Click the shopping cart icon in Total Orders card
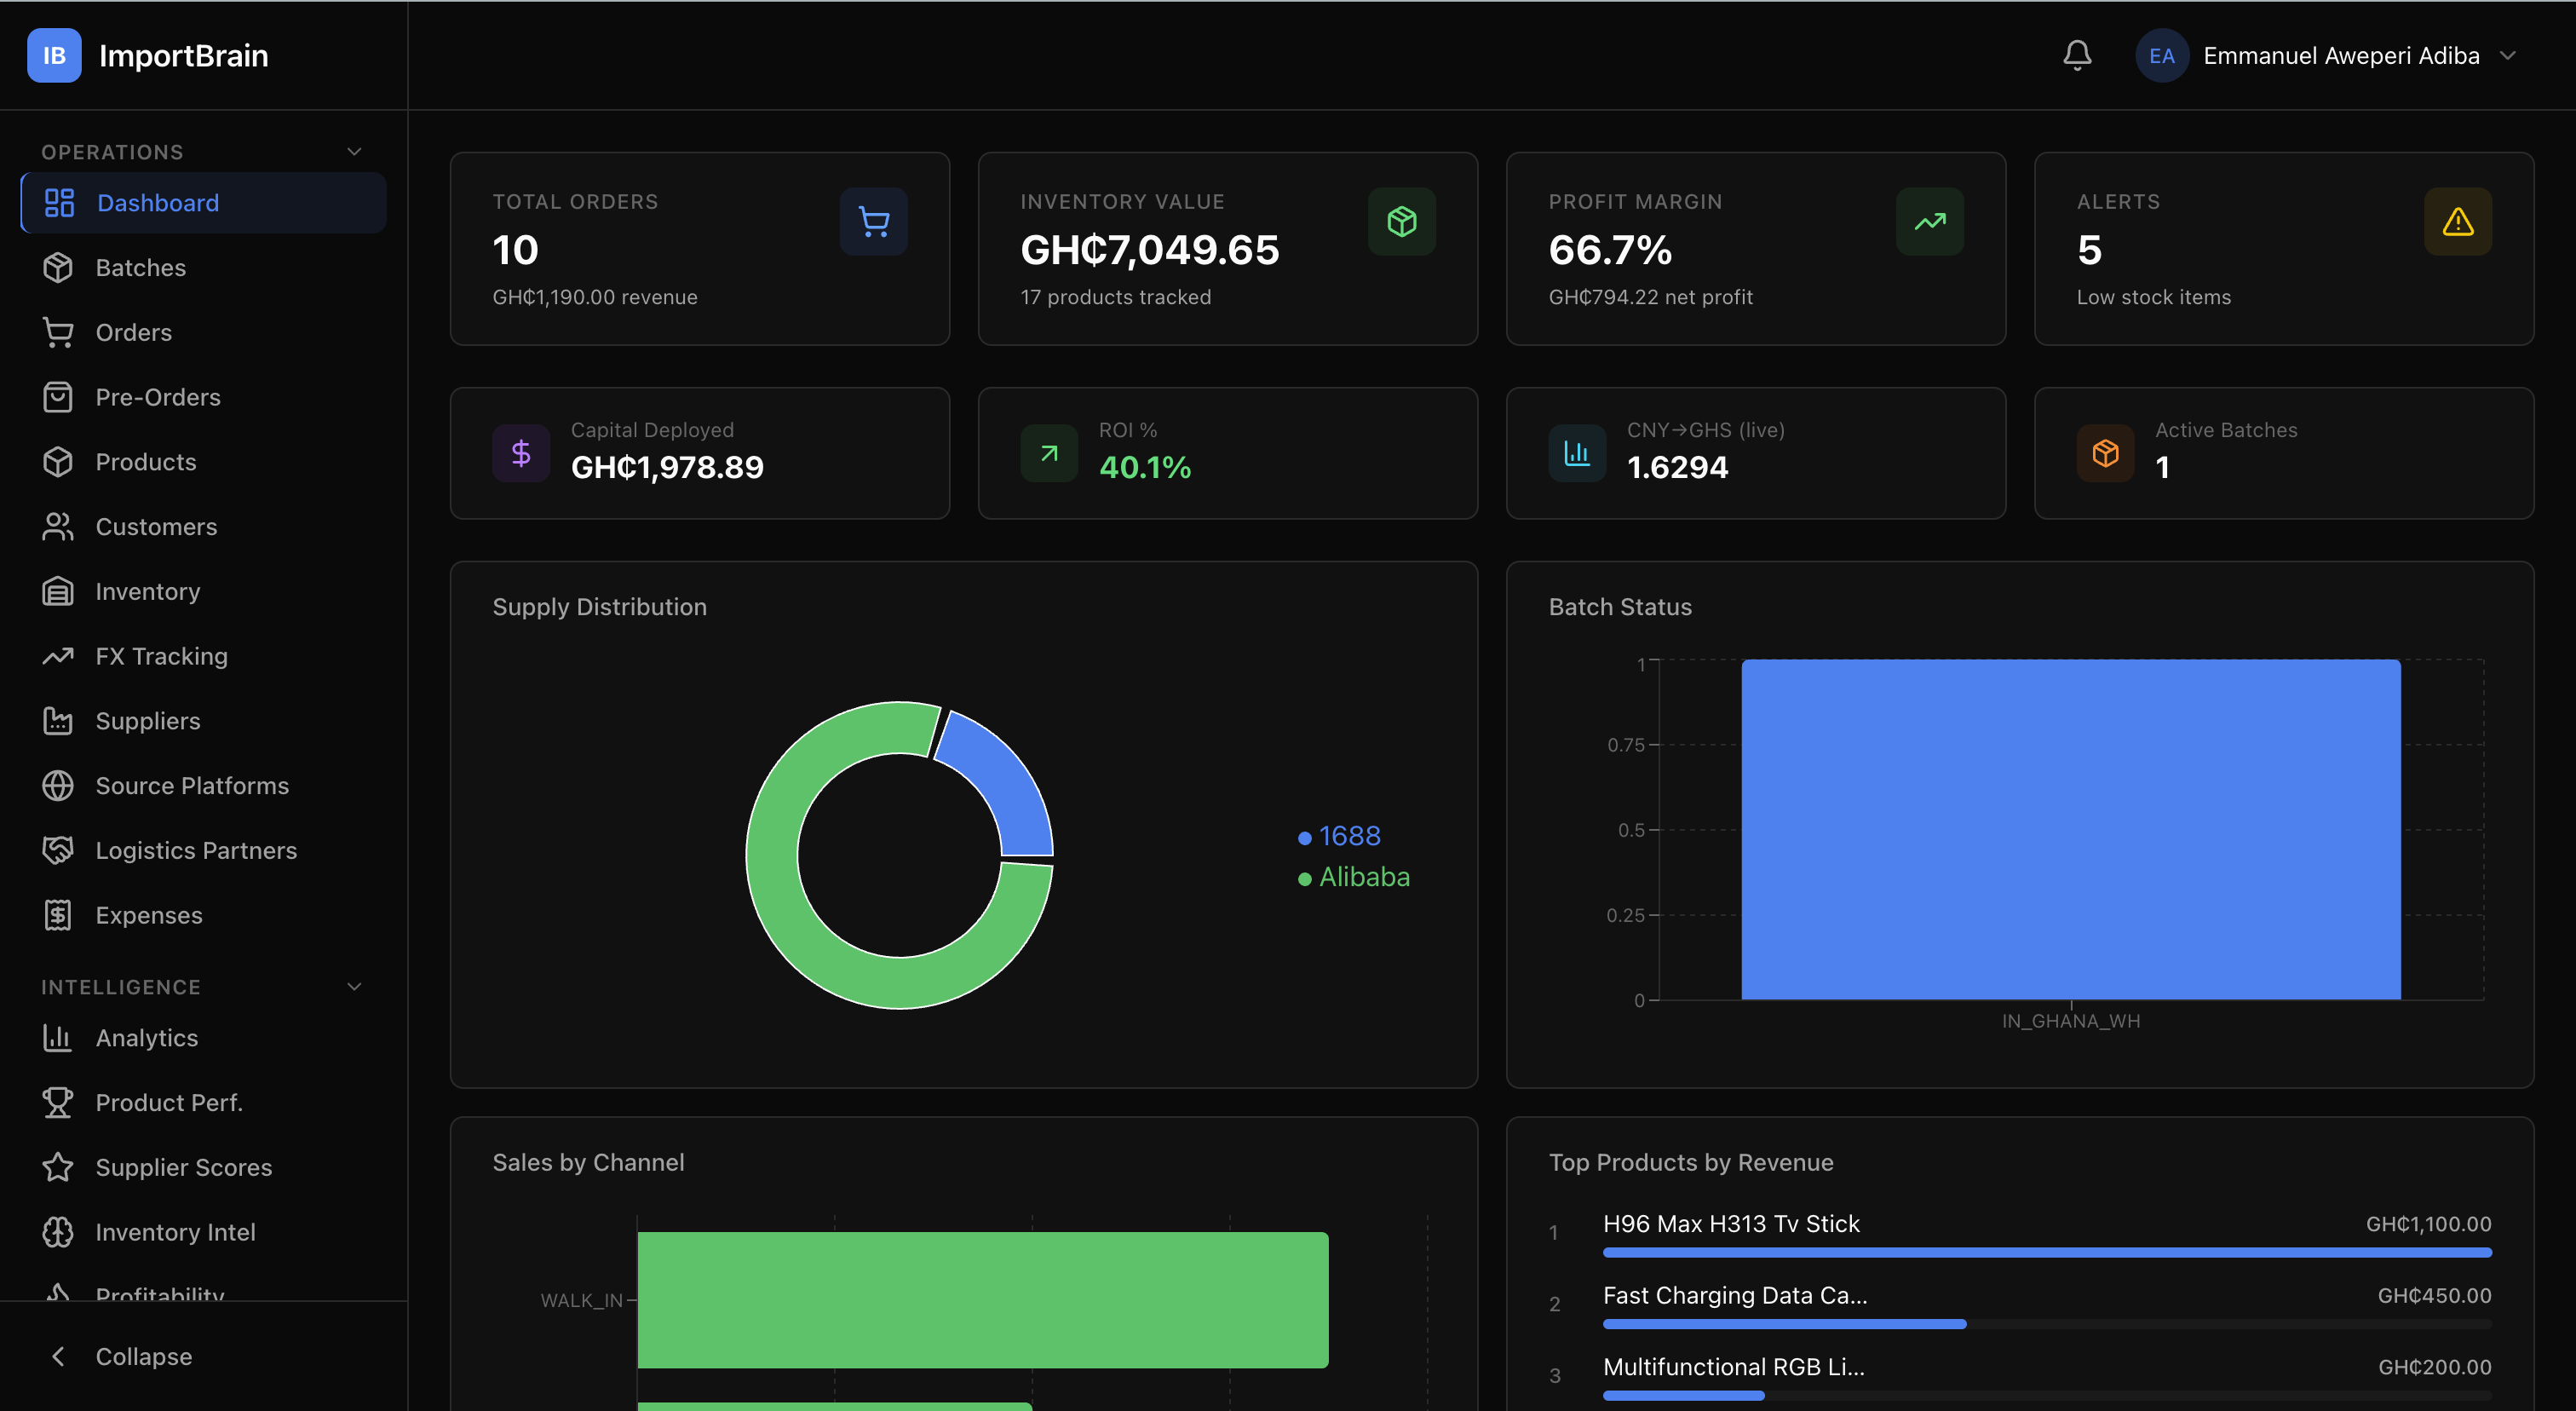This screenshot has height=1411, width=2576. tap(874, 221)
